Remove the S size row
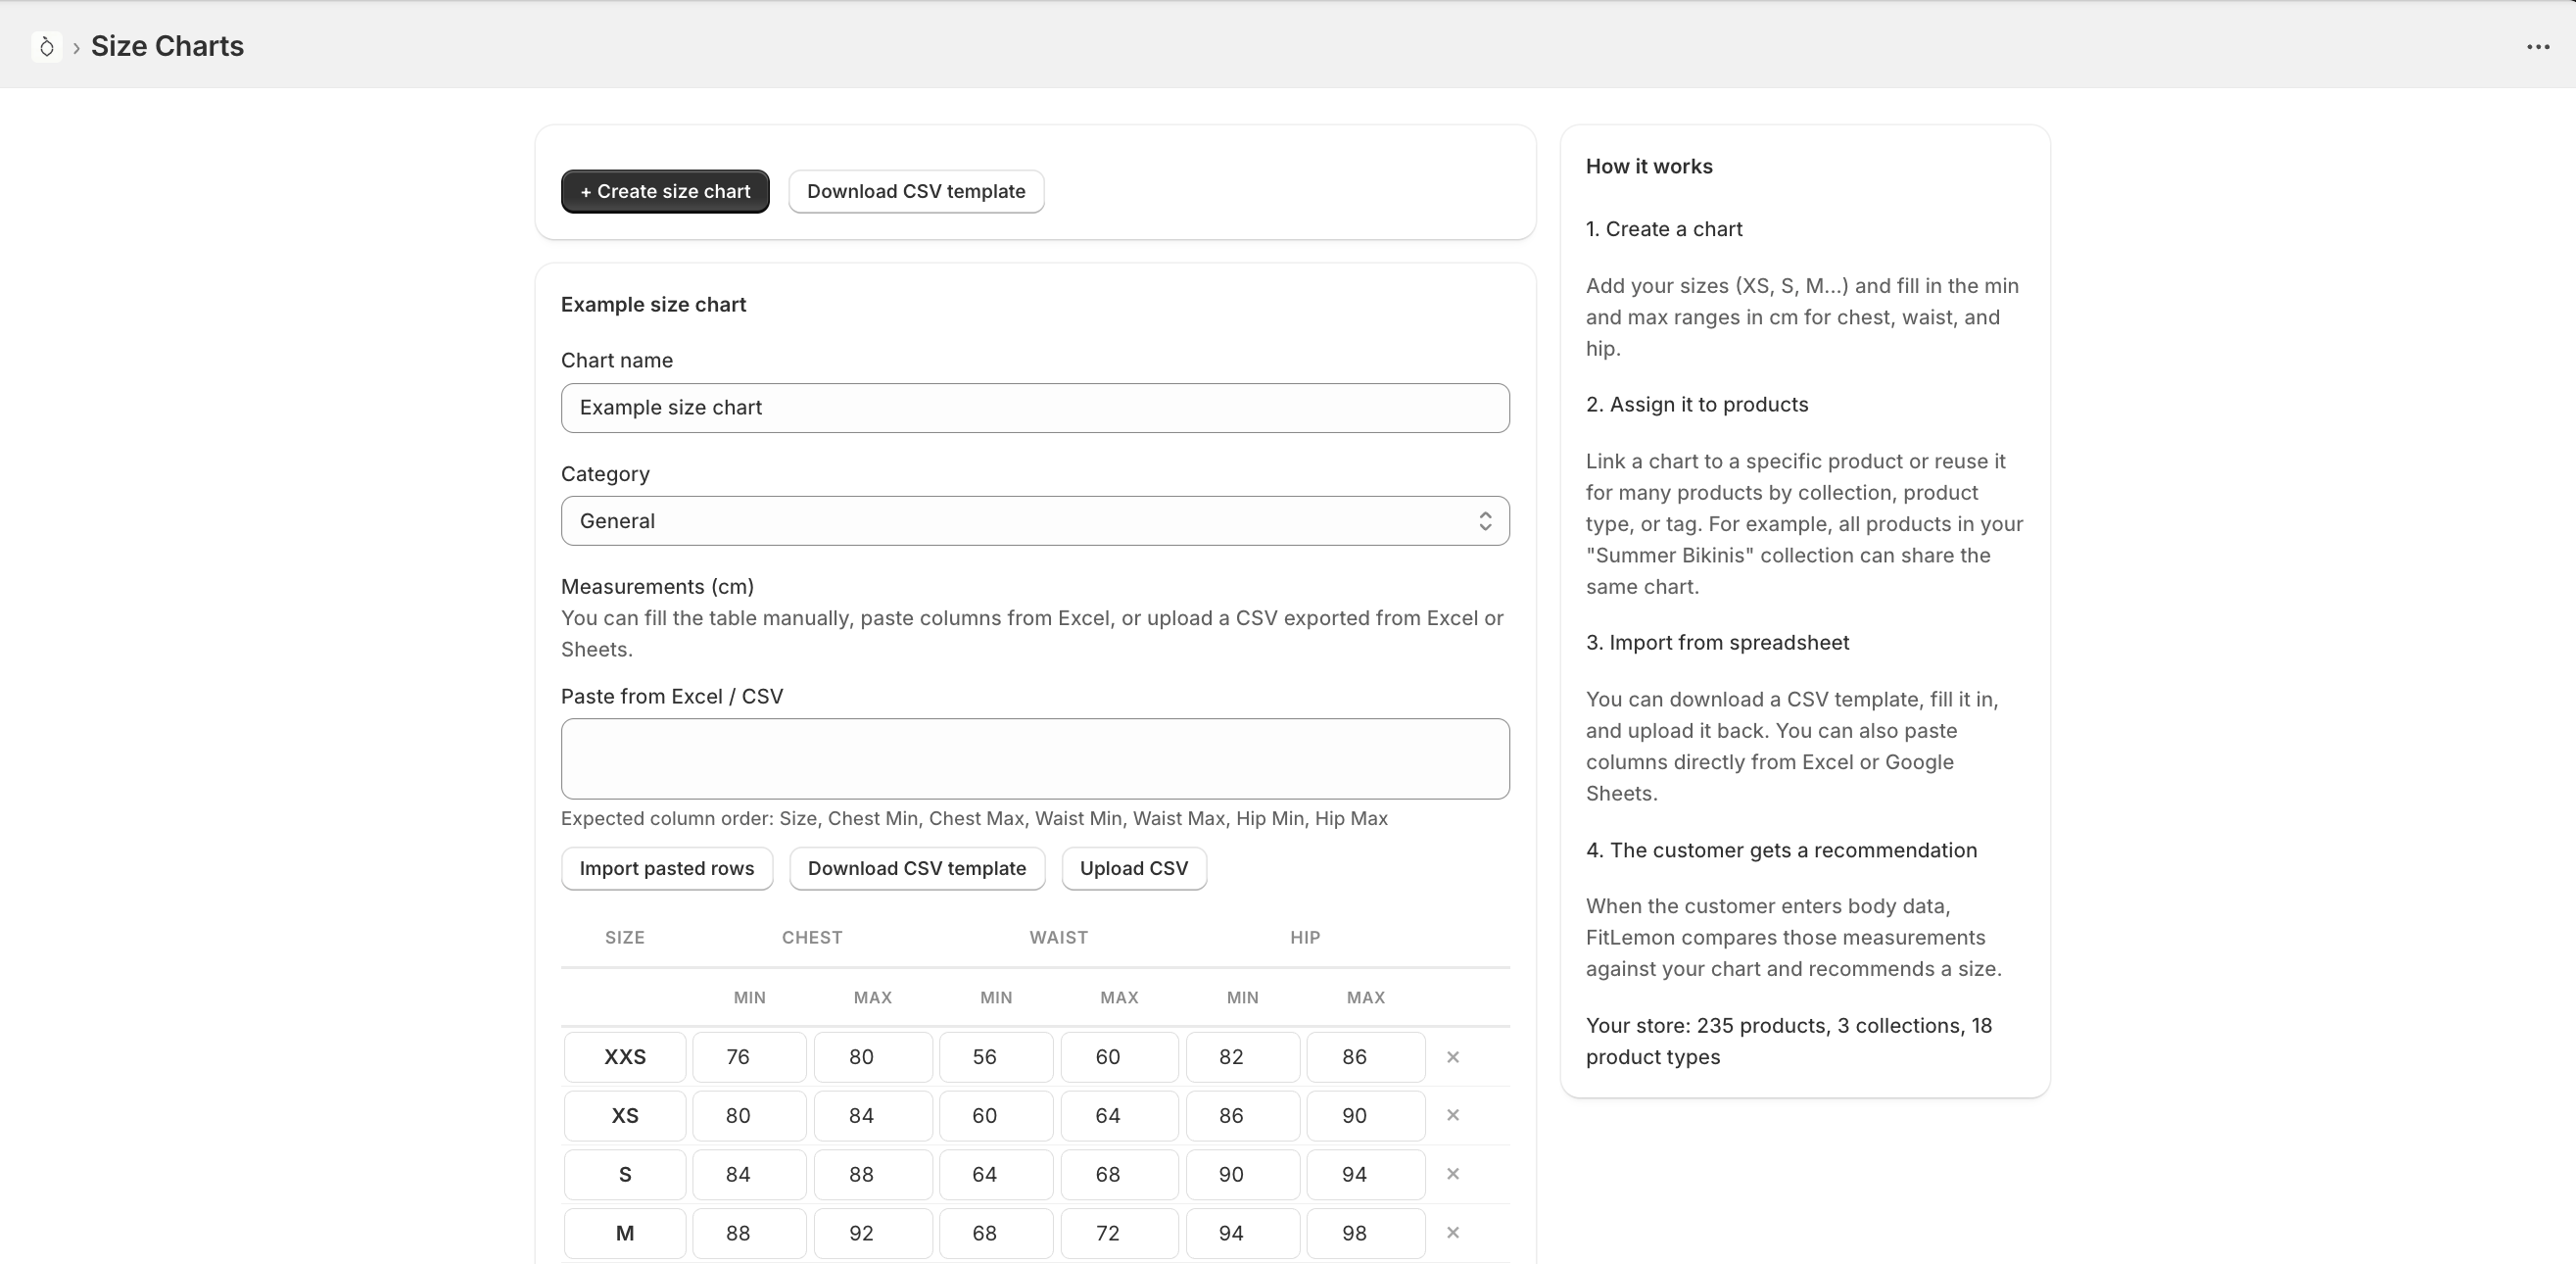 tap(1453, 1174)
